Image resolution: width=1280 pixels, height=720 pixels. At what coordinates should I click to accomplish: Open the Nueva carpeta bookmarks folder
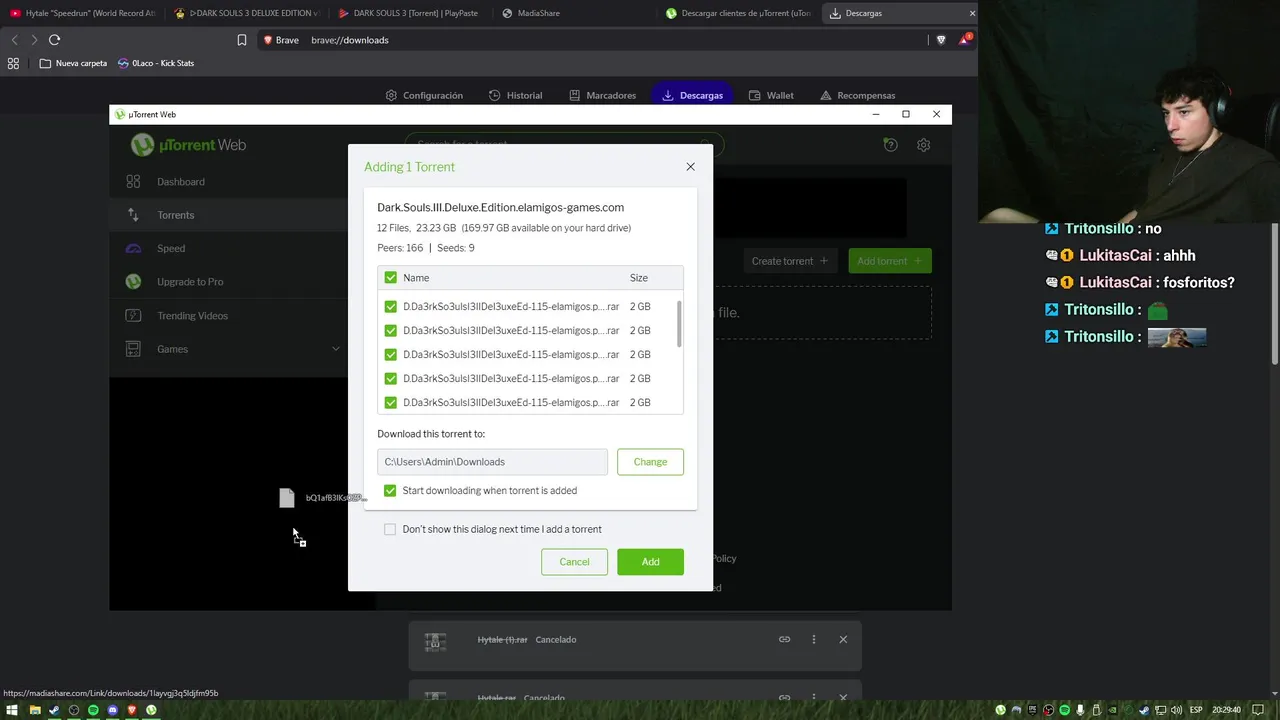point(73,63)
